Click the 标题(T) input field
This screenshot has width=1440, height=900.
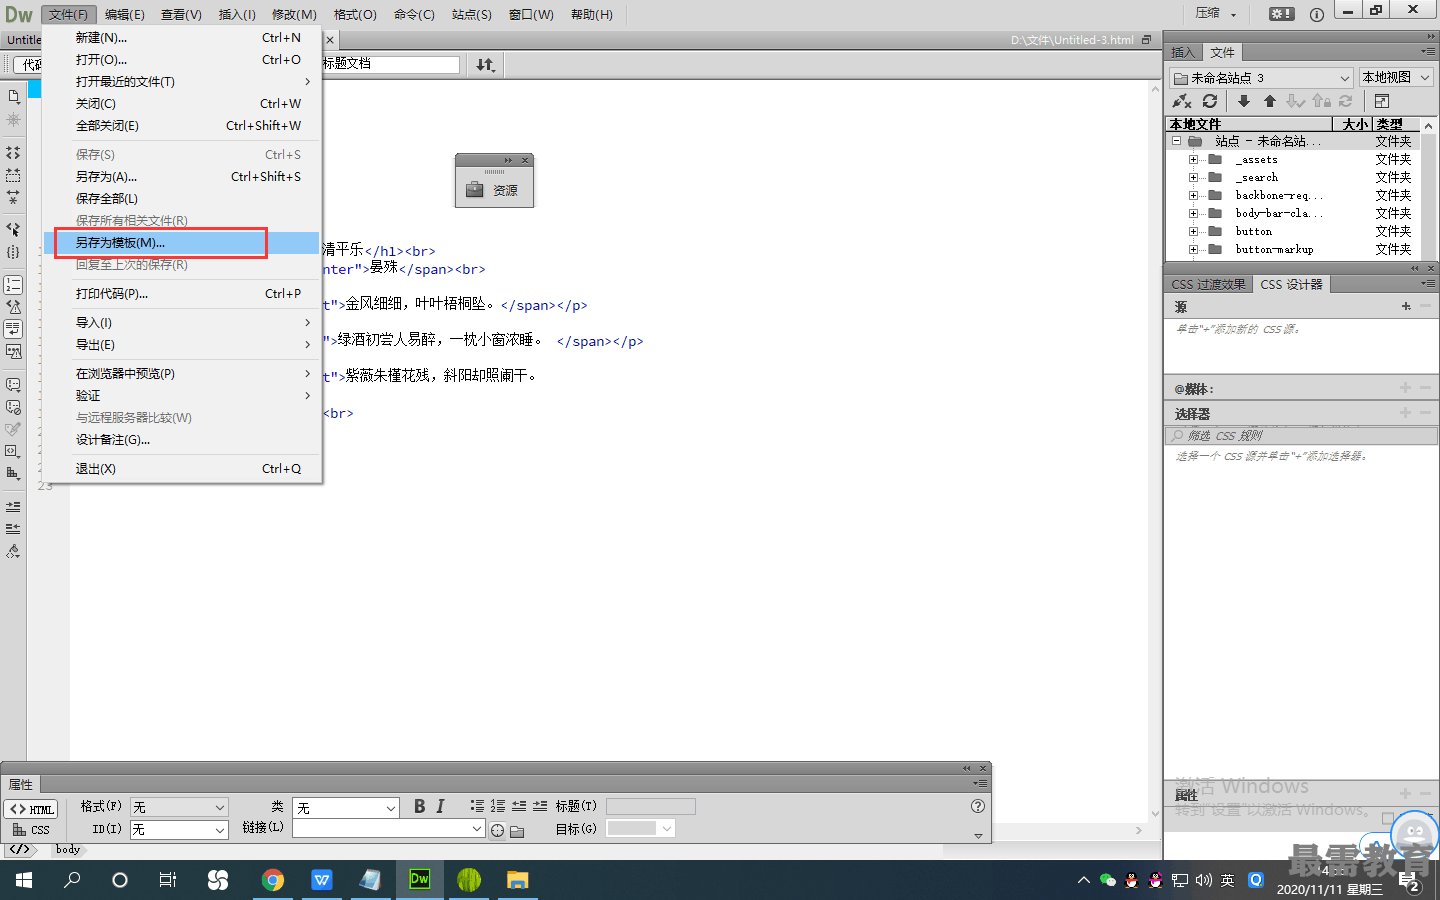(x=650, y=806)
